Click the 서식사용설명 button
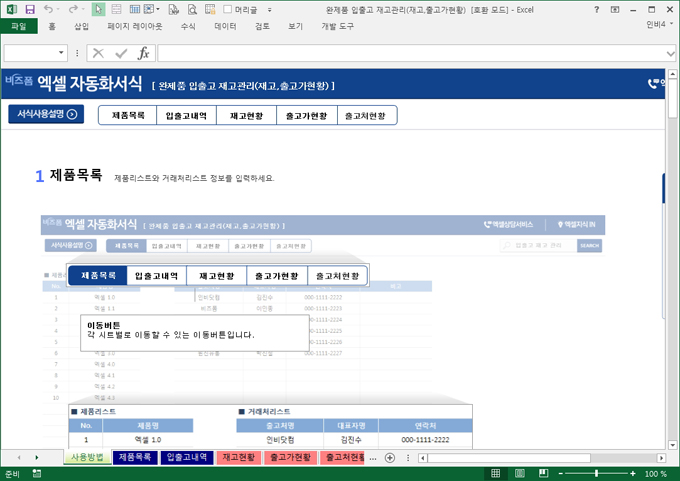Viewport: 680px width, 481px height. (x=46, y=114)
